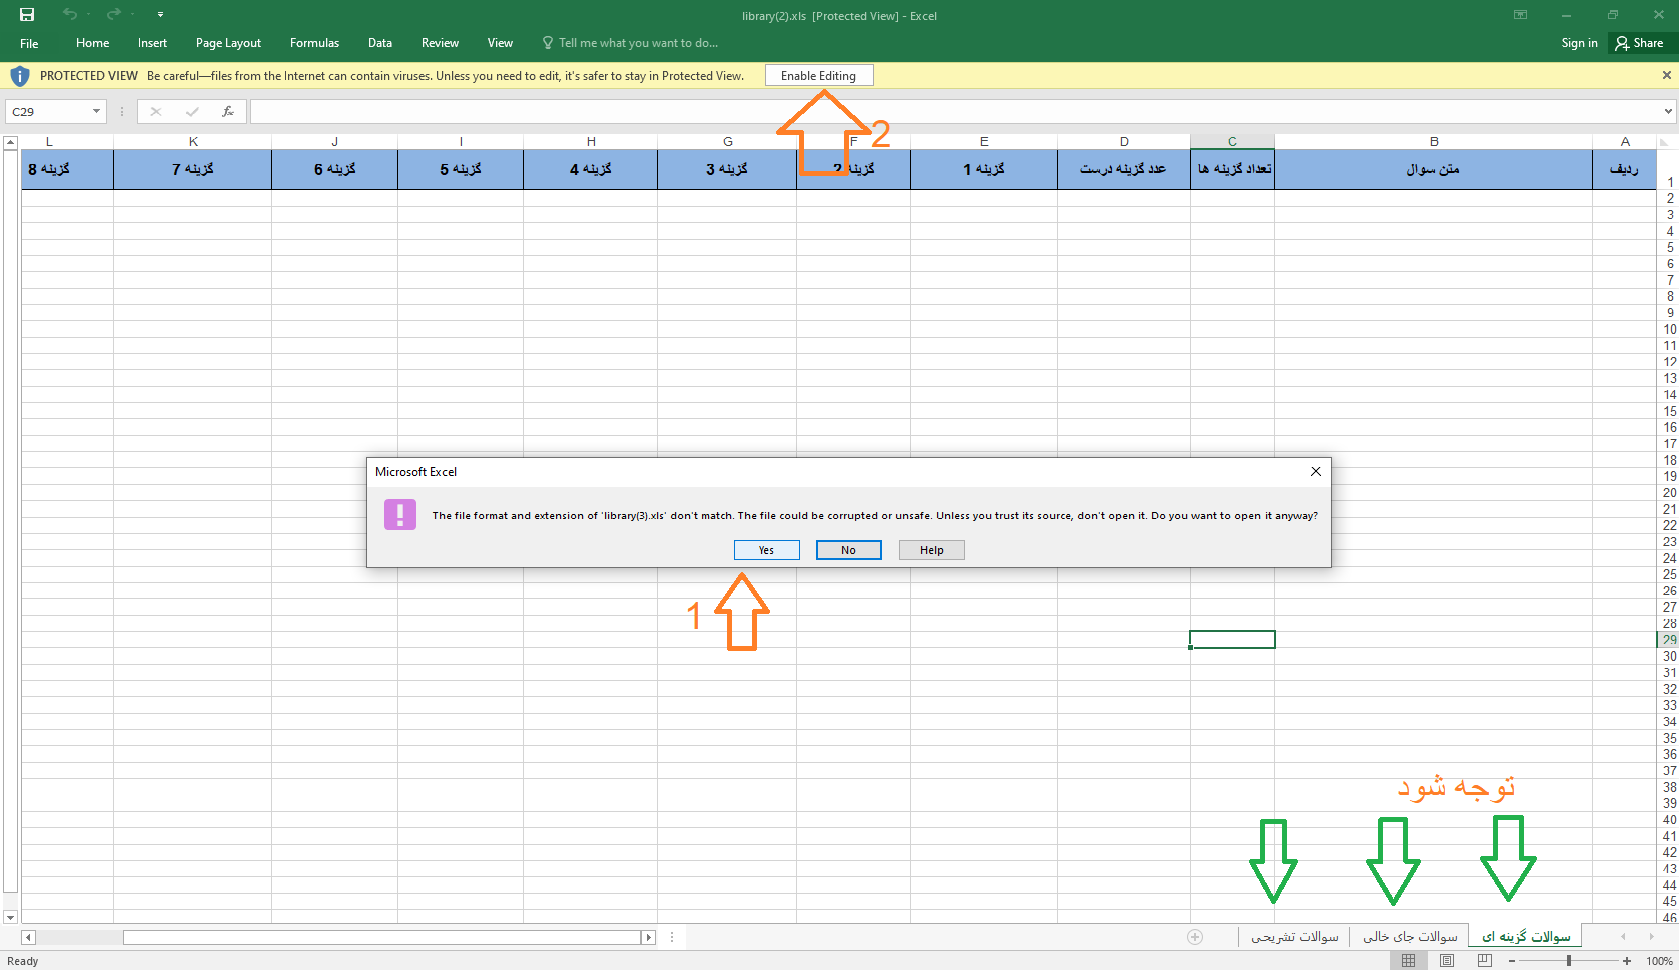The width and height of the screenshot is (1679, 970).
Task: Click the Tell me what you want search box
Action: click(630, 43)
